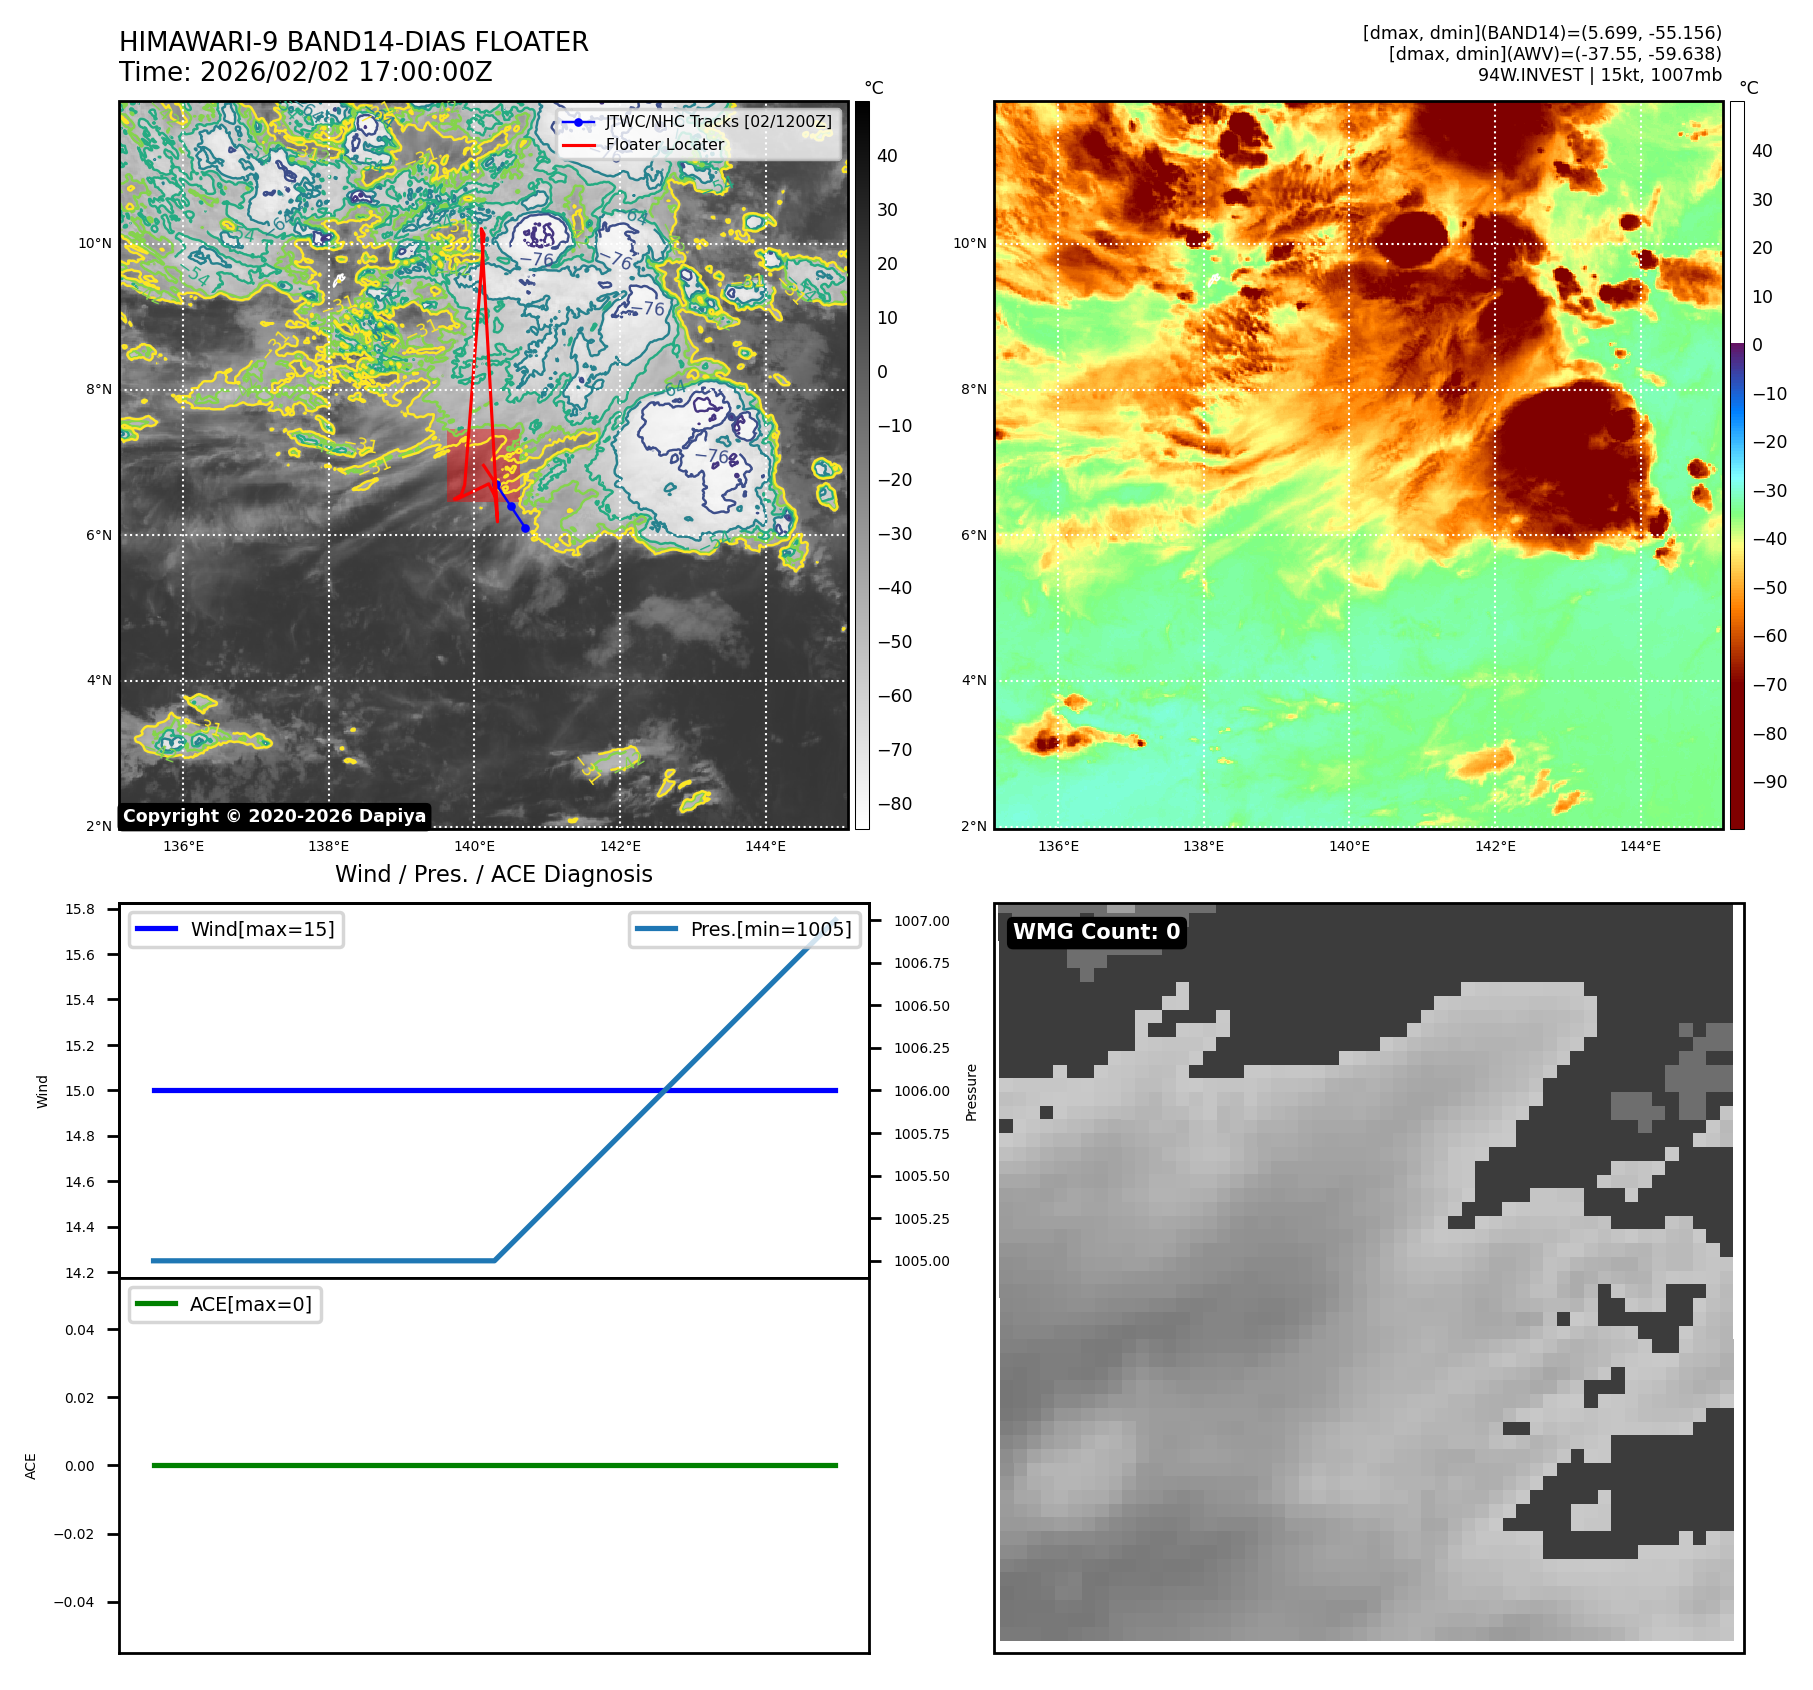Click the grayscale colorbar beside the left map

click(862, 465)
